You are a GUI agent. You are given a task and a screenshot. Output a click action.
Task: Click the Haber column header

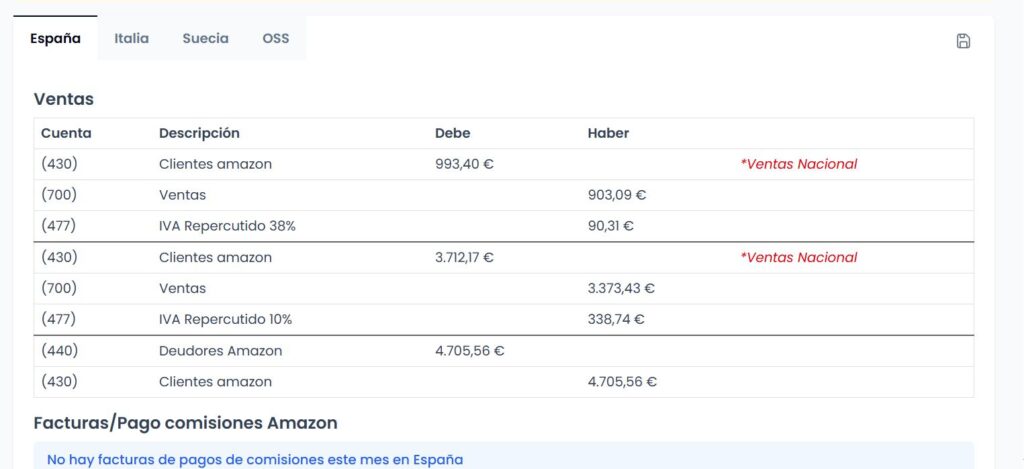(608, 133)
